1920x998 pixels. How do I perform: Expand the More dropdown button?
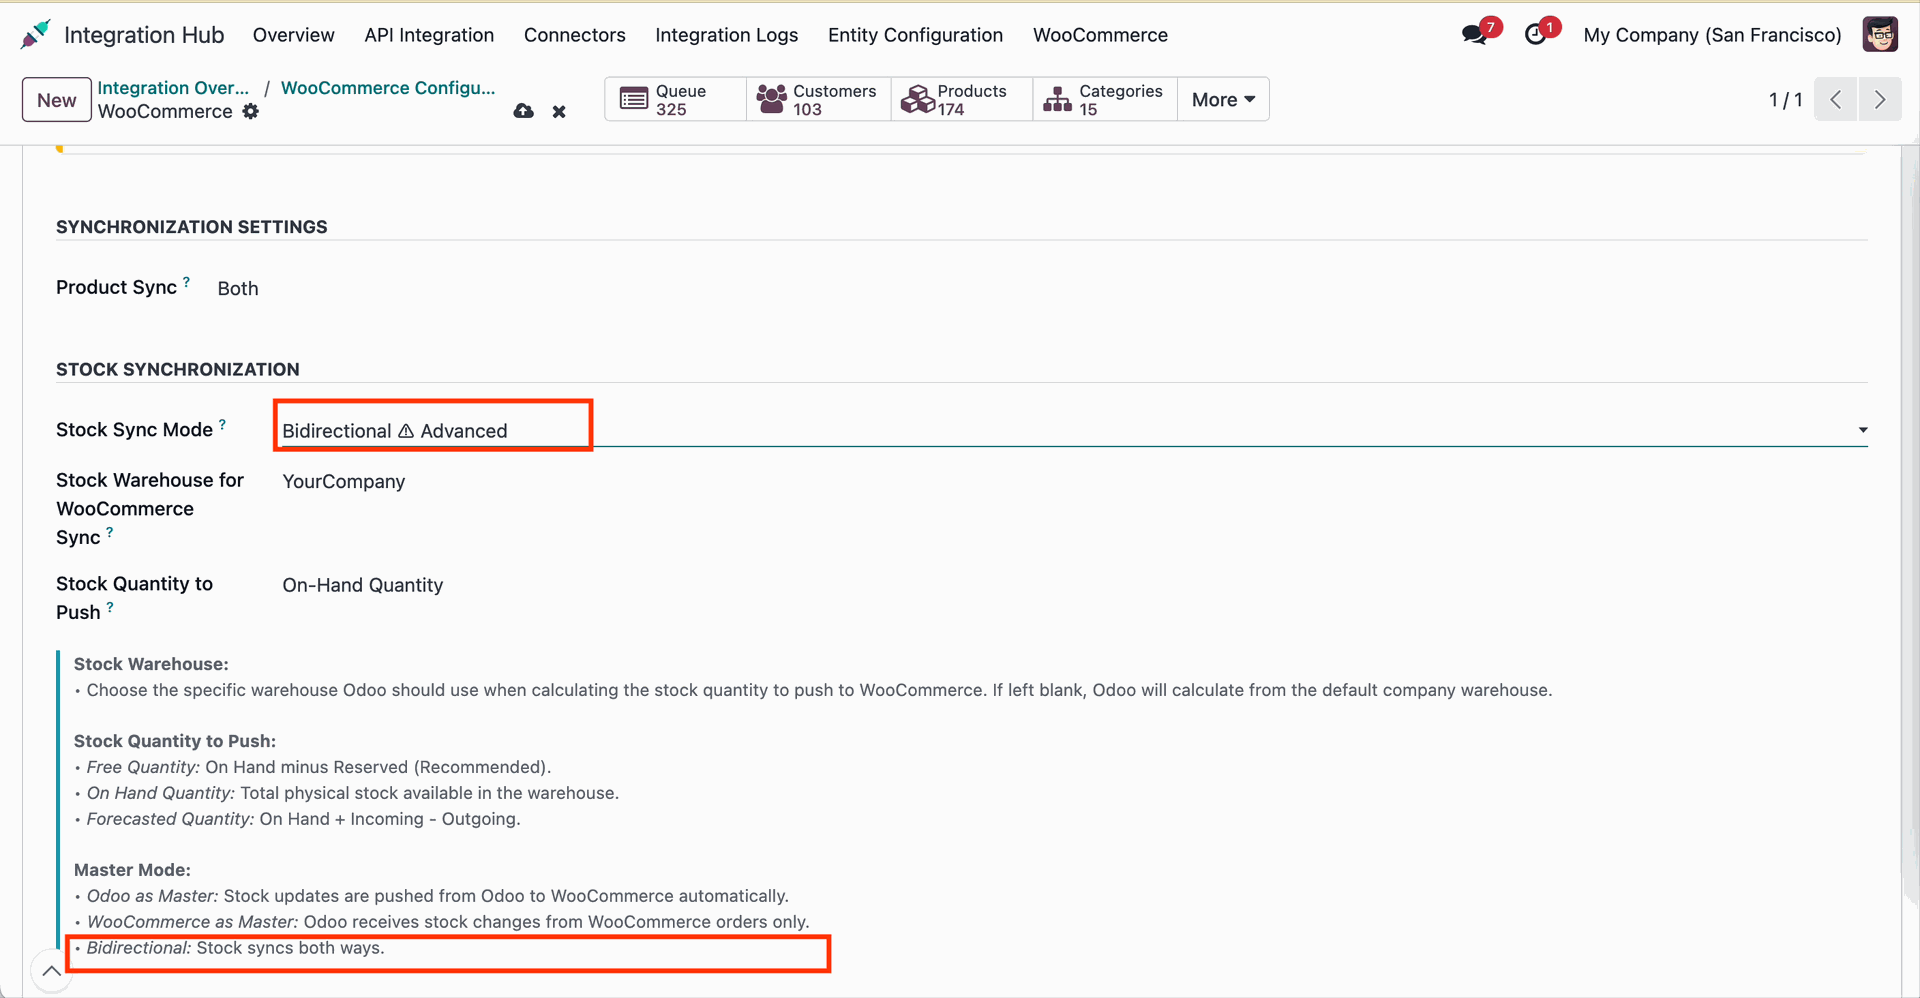[x=1223, y=99]
